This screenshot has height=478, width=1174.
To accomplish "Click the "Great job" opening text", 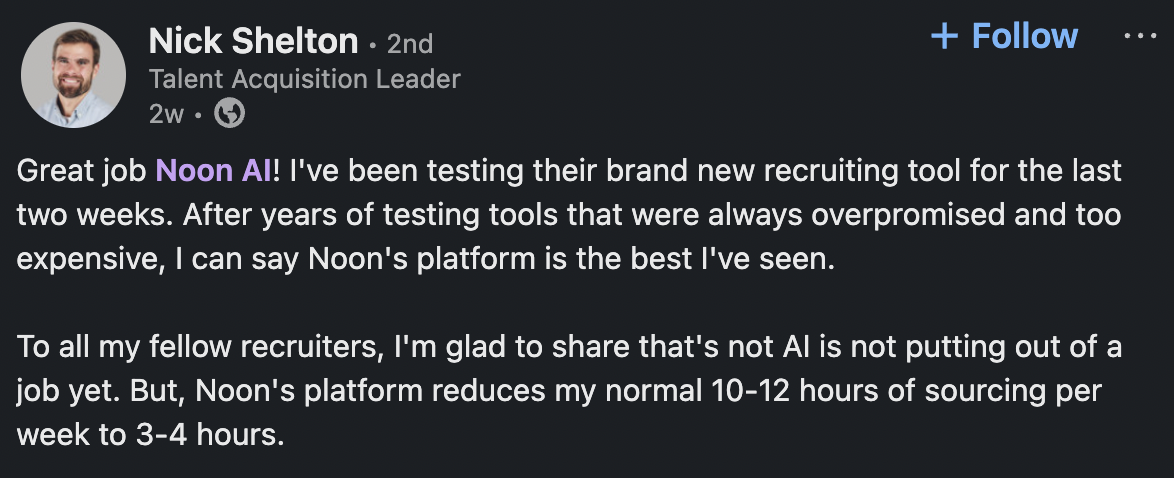I will coord(82,171).
